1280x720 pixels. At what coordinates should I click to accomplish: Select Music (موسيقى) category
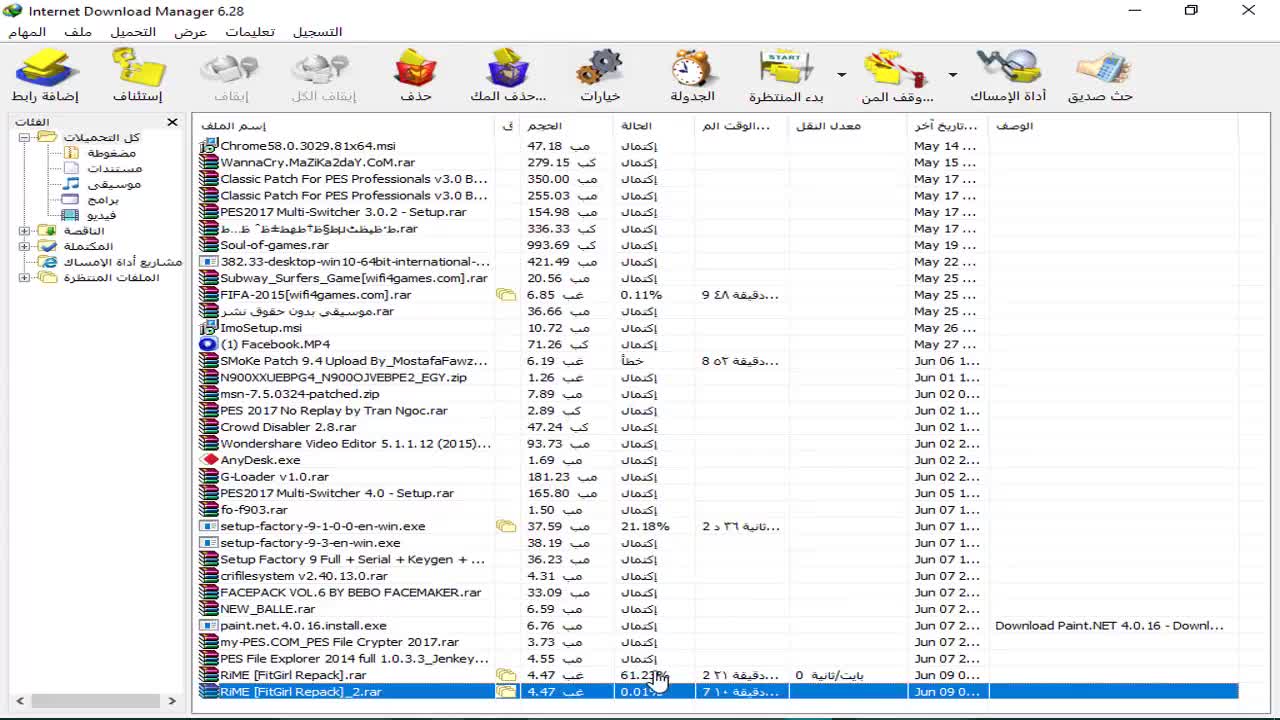[x=114, y=184]
